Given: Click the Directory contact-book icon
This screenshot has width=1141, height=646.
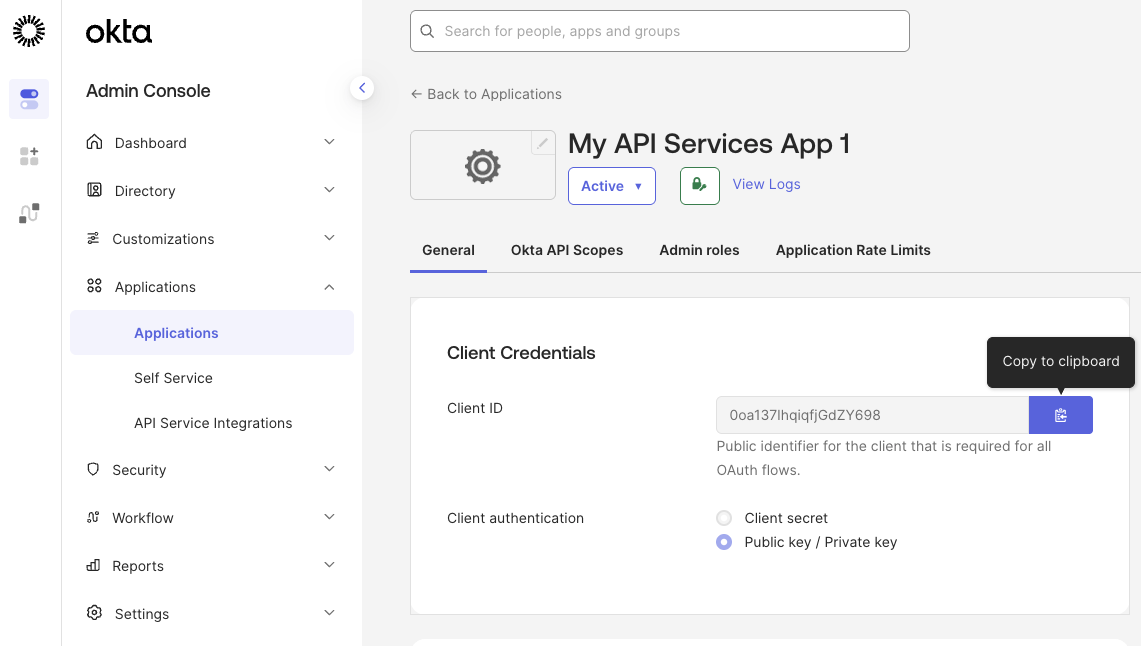Looking at the screenshot, I should click(94, 190).
